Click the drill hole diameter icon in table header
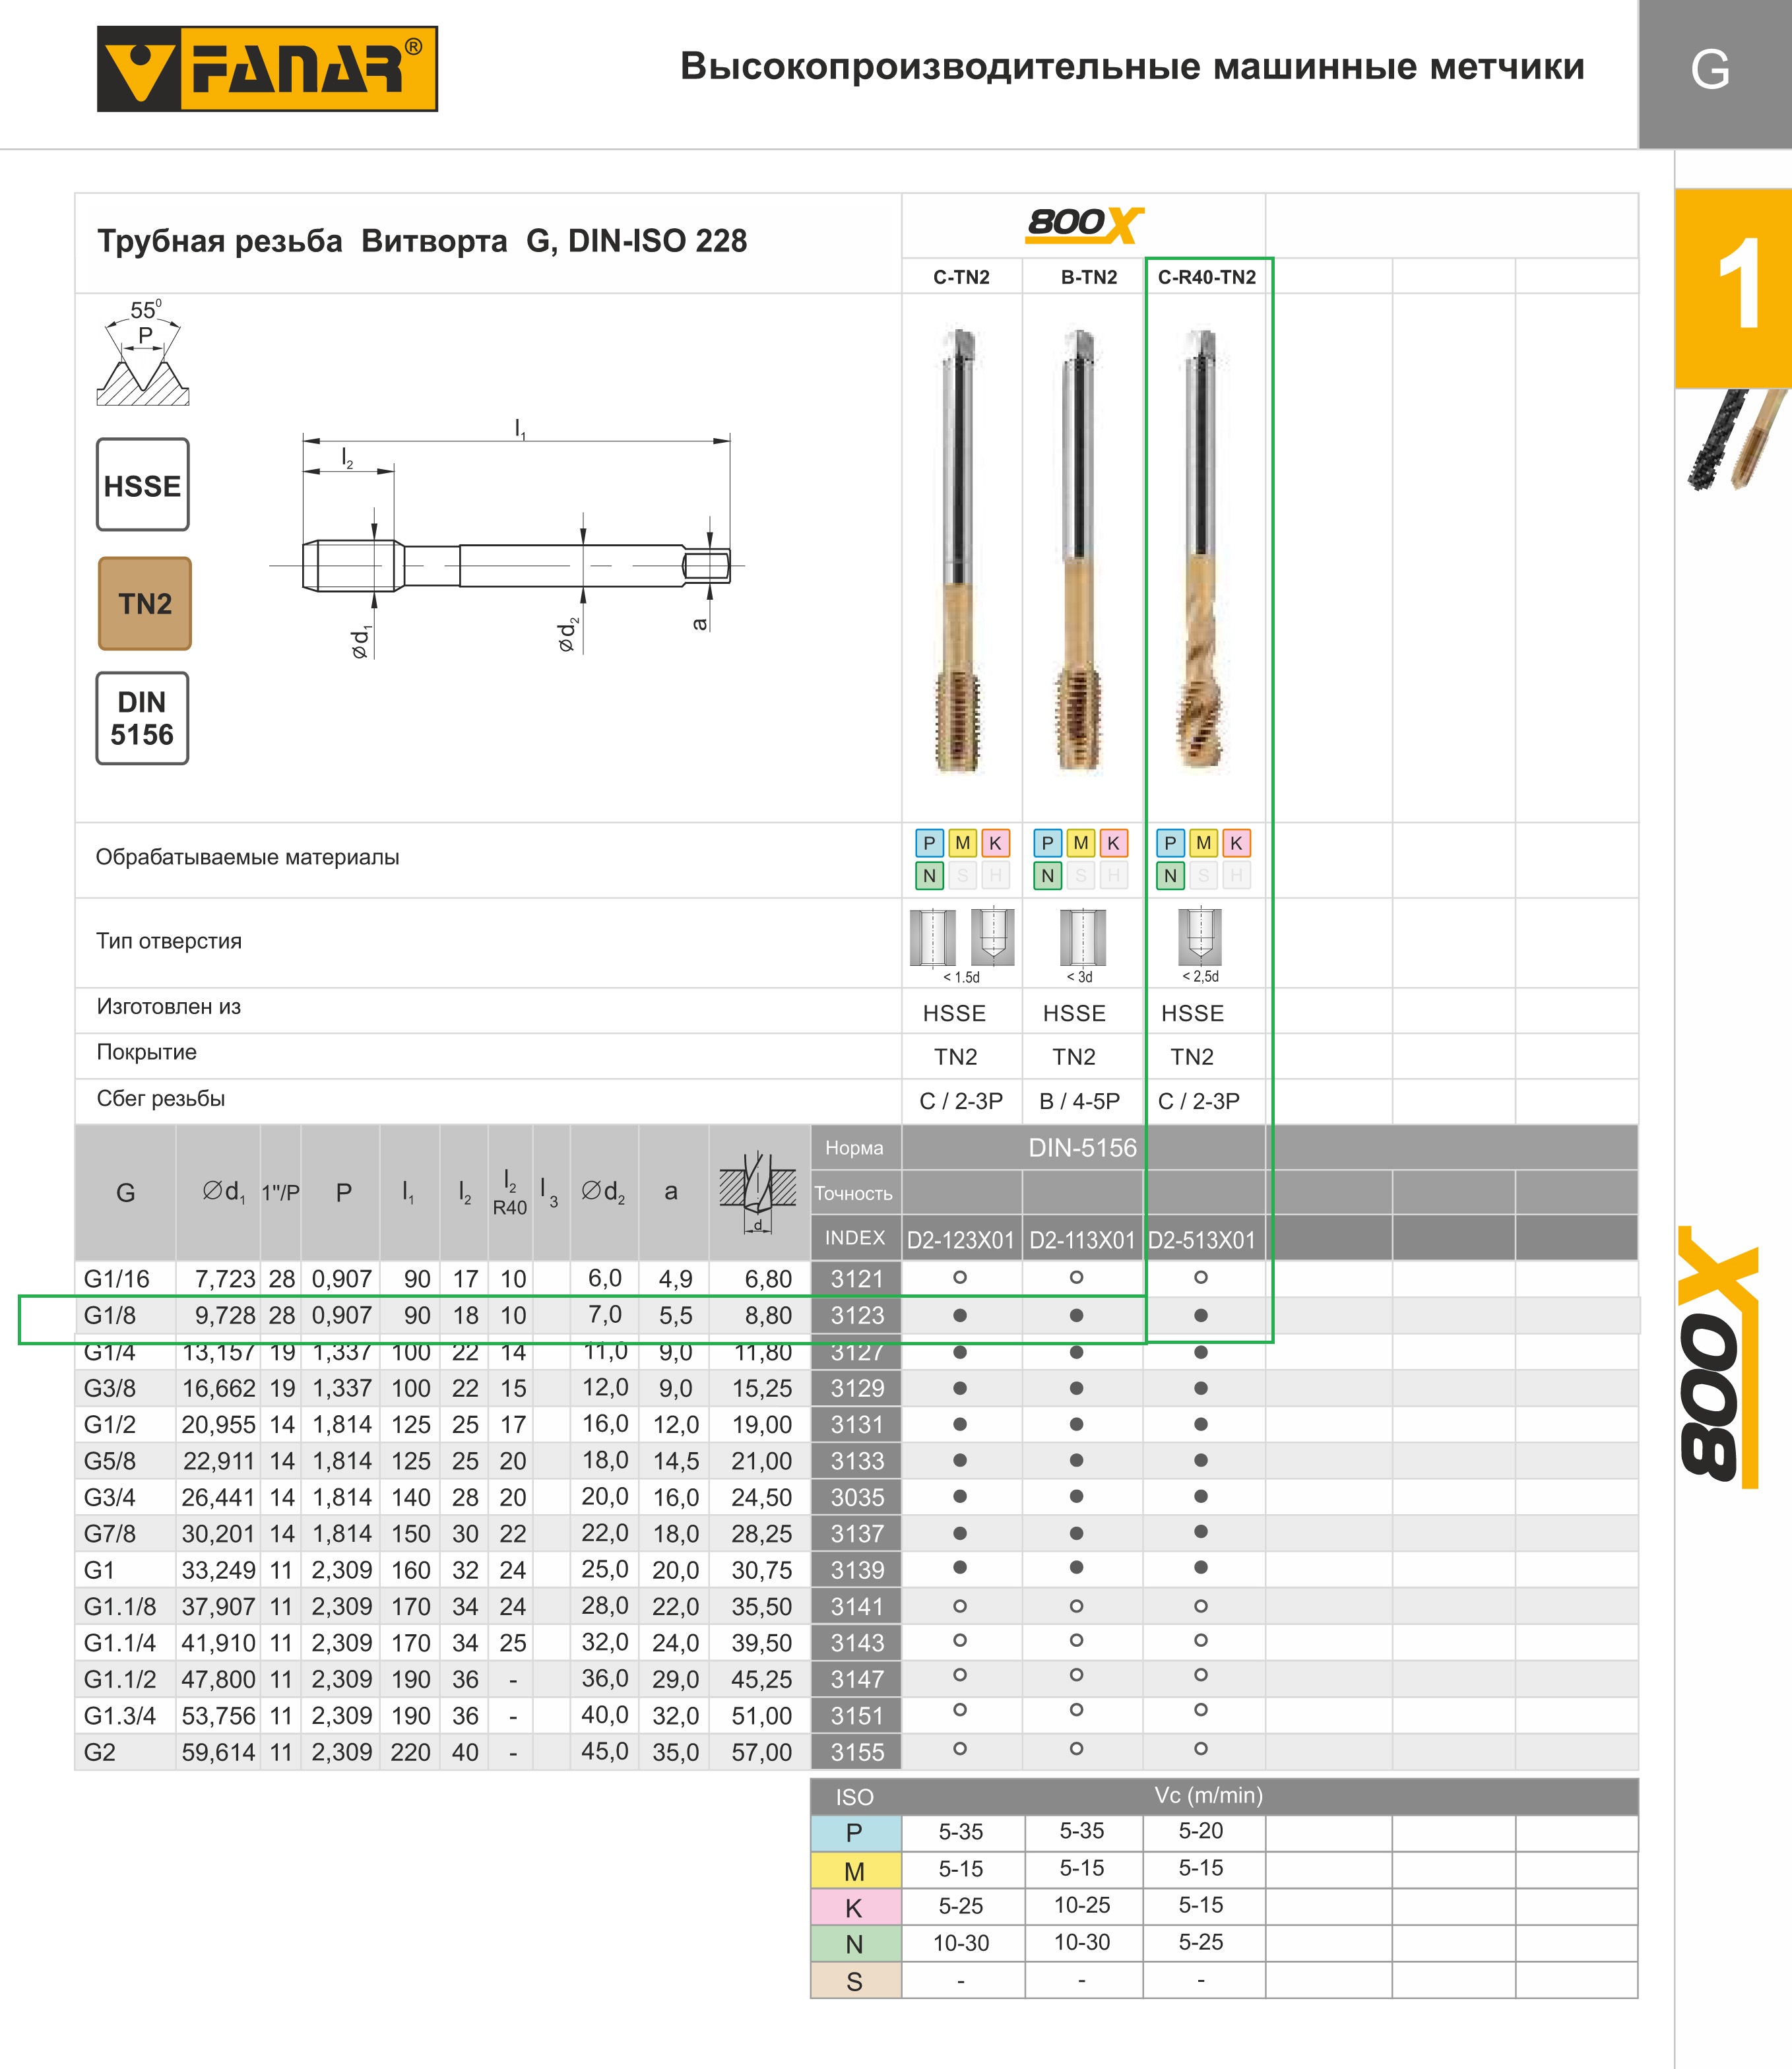This screenshot has height=2069, width=1792. (x=758, y=1192)
